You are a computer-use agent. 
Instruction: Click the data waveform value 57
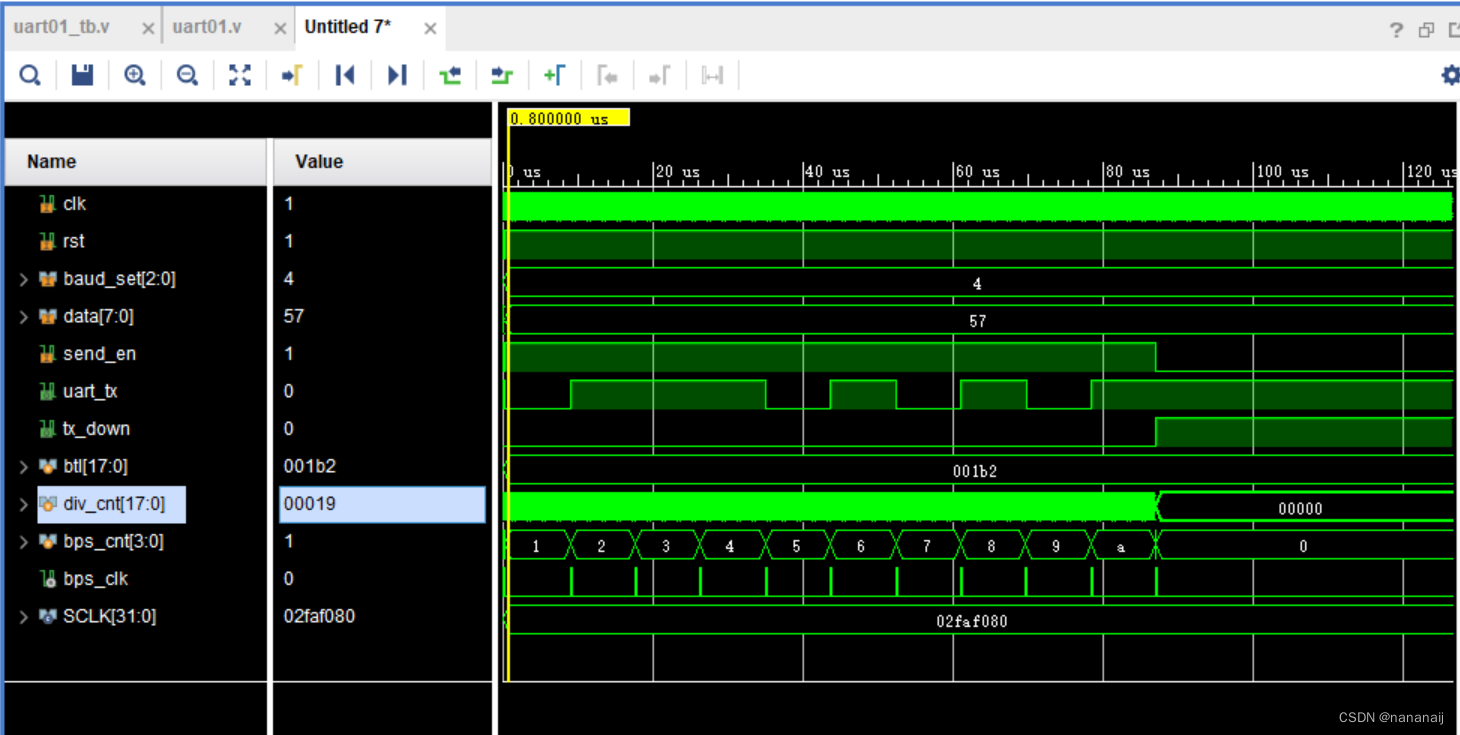coord(977,322)
